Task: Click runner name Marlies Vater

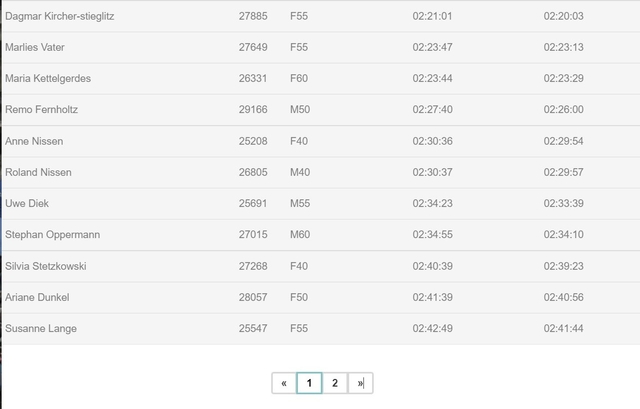Action: click(35, 47)
